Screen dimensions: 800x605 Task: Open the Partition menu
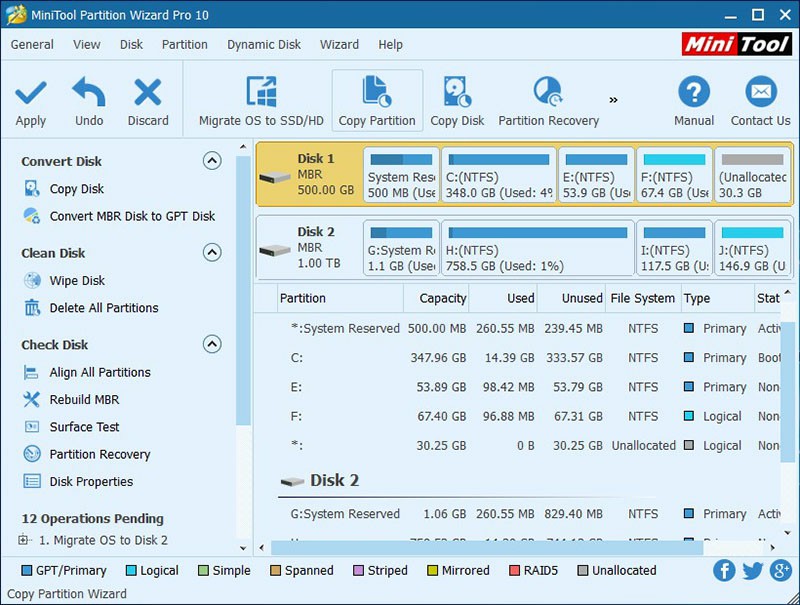185,45
